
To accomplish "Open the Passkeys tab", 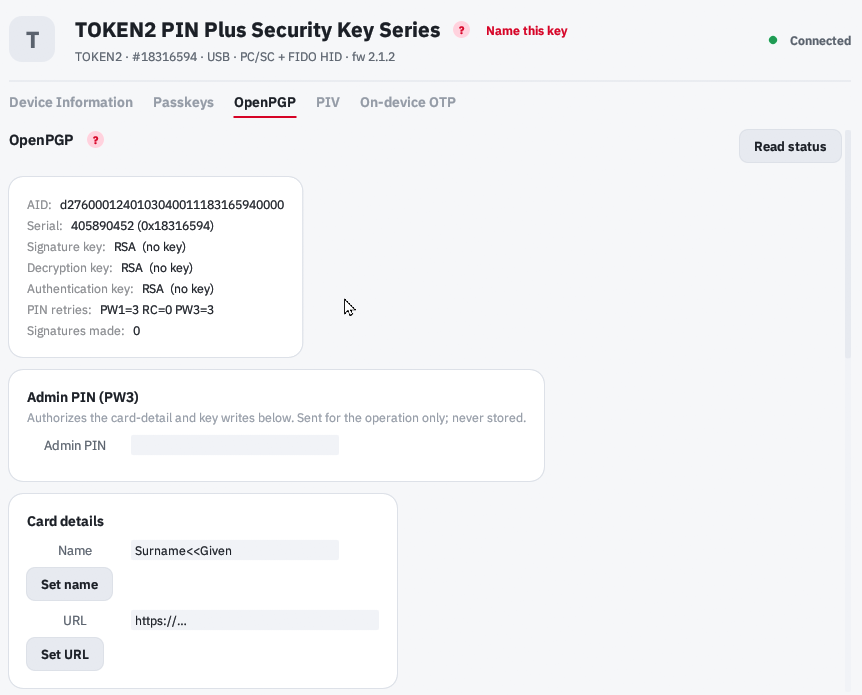I will (183, 102).
